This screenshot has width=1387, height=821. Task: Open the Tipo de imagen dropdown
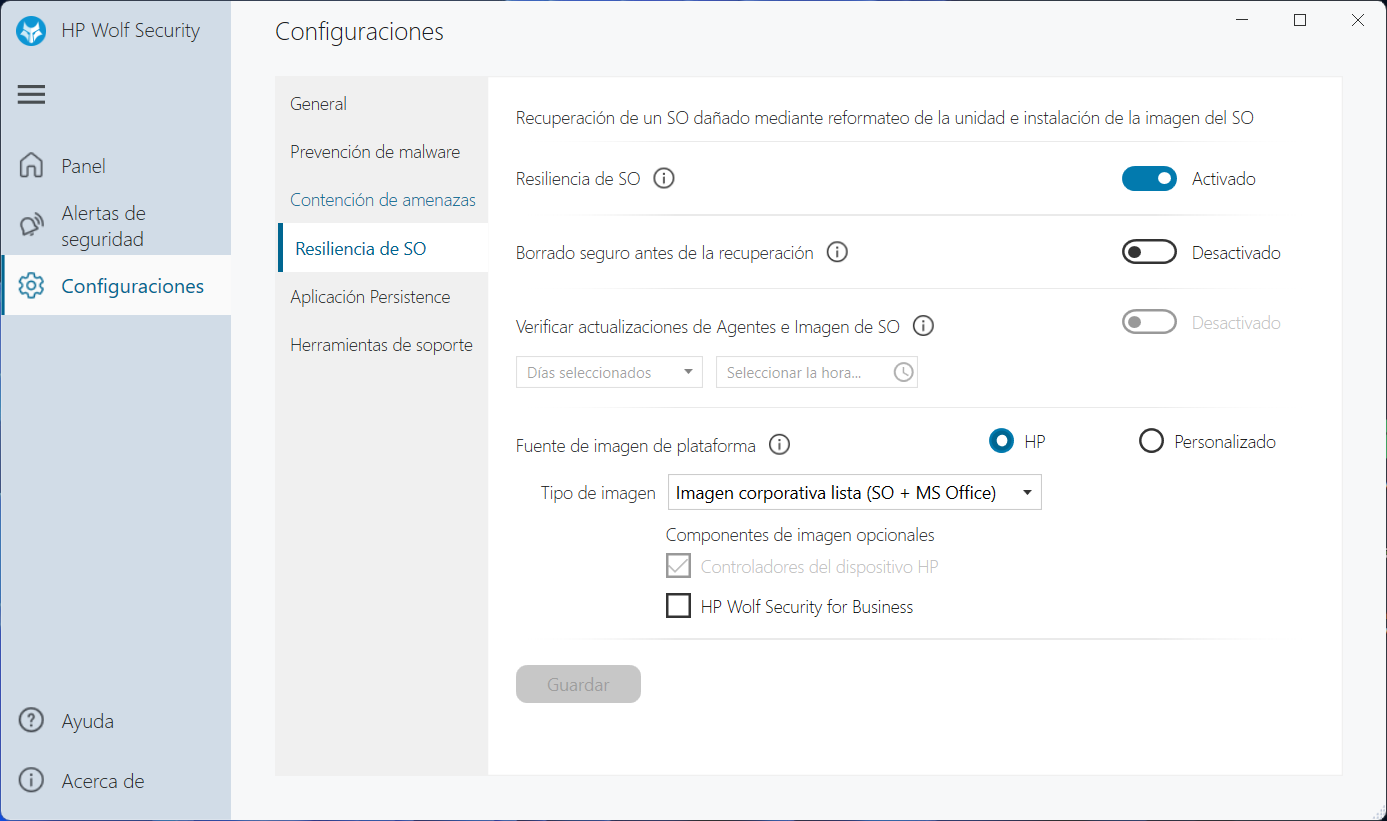pyautogui.click(x=854, y=492)
